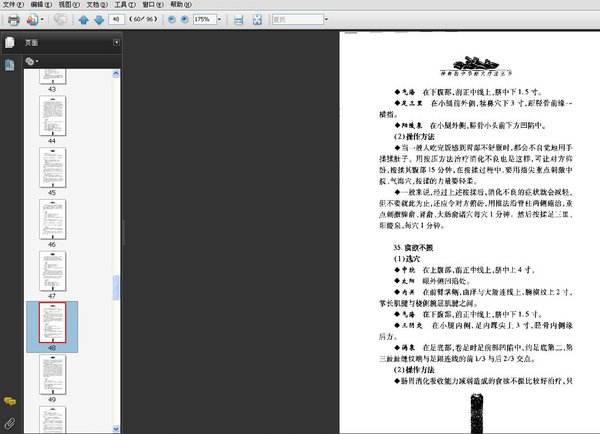
Task: Open the pages panel options gear menu
Action: pyautogui.click(x=31, y=61)
